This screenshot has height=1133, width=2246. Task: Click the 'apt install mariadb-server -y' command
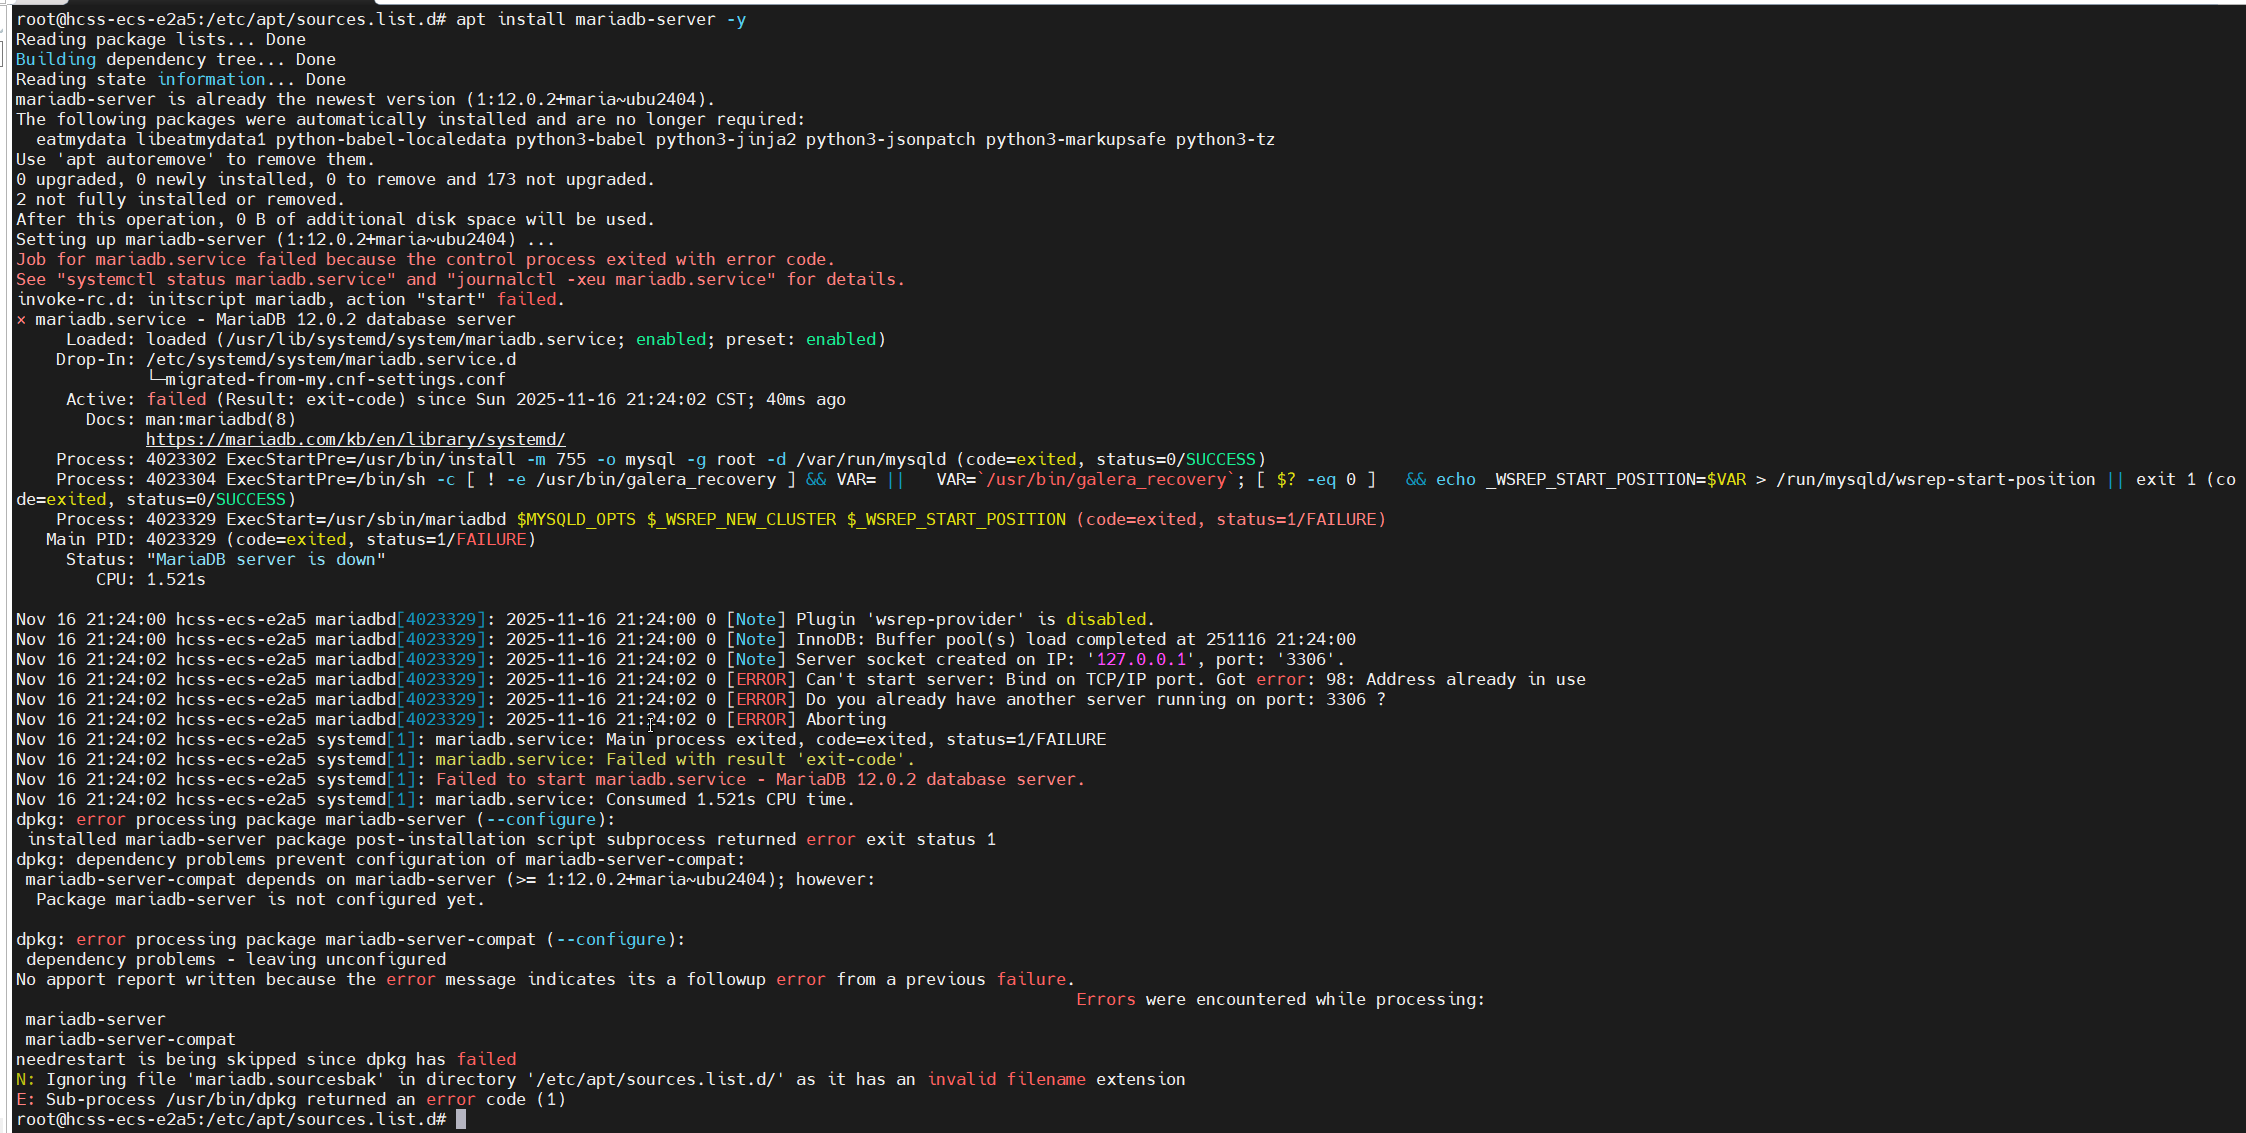pos(600,19)
